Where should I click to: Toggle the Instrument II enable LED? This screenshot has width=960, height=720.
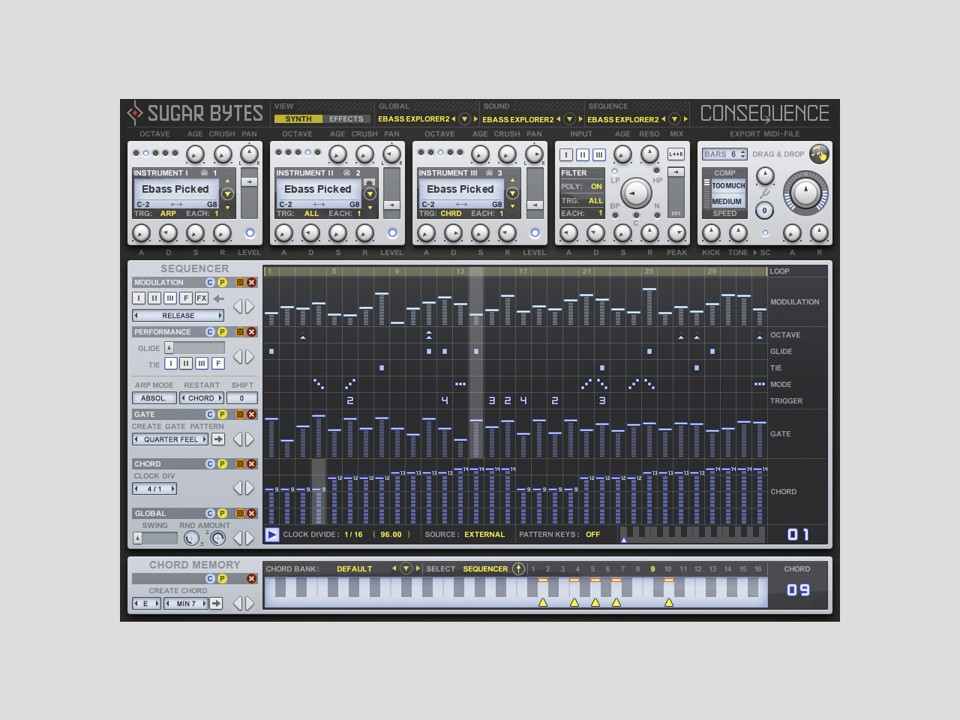(392, 233)
